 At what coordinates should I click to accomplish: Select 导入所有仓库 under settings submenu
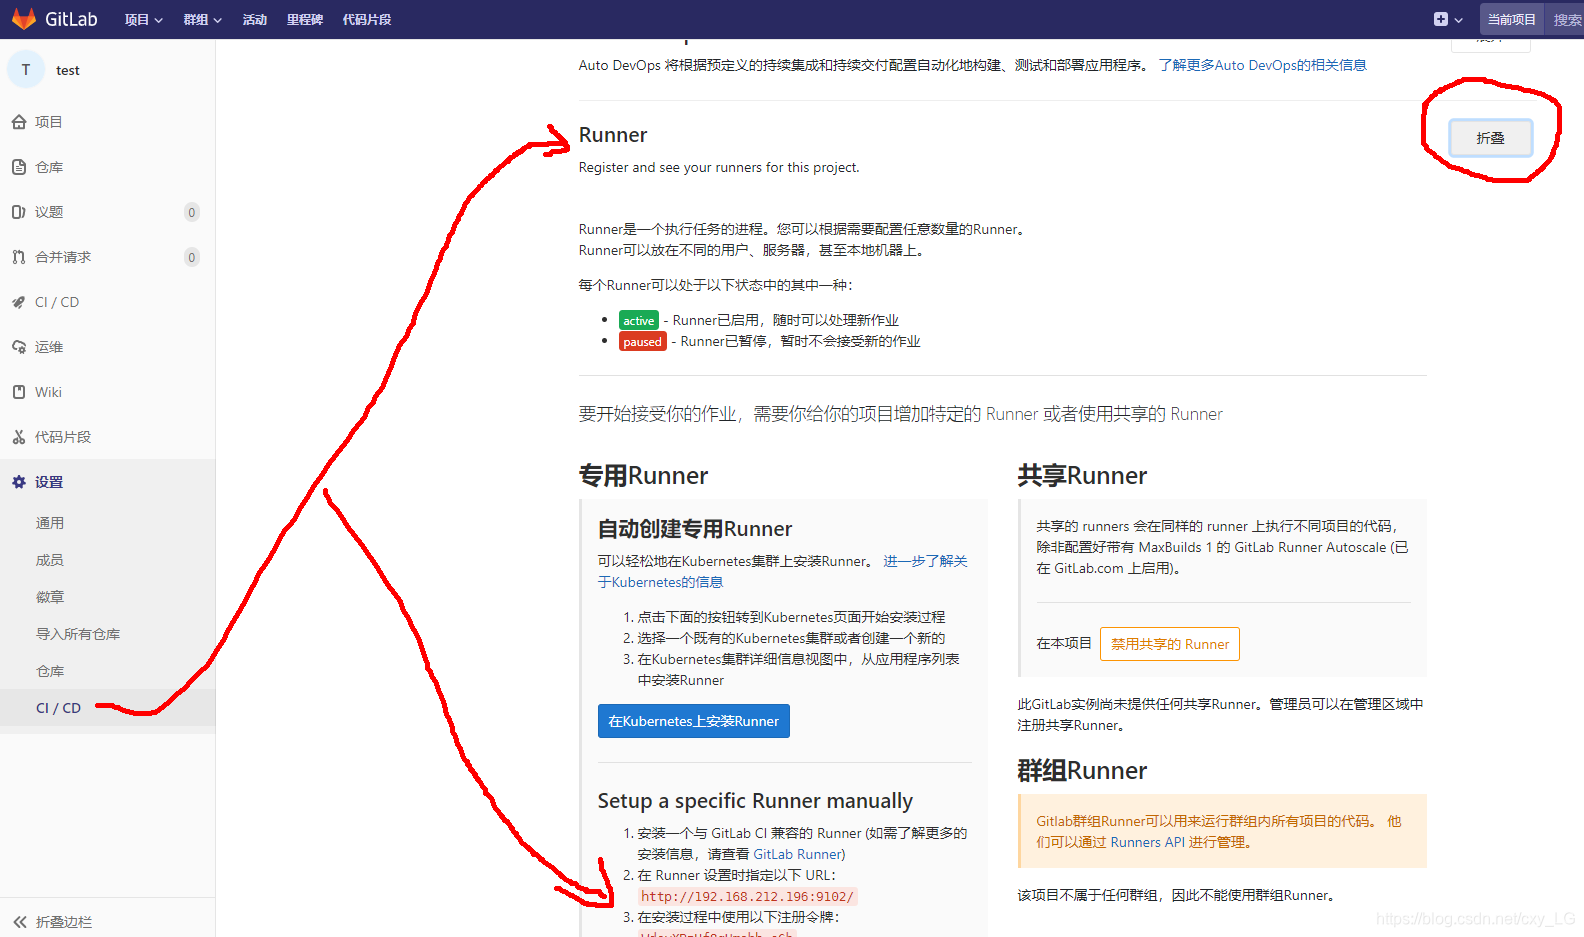tap(78, 634)
